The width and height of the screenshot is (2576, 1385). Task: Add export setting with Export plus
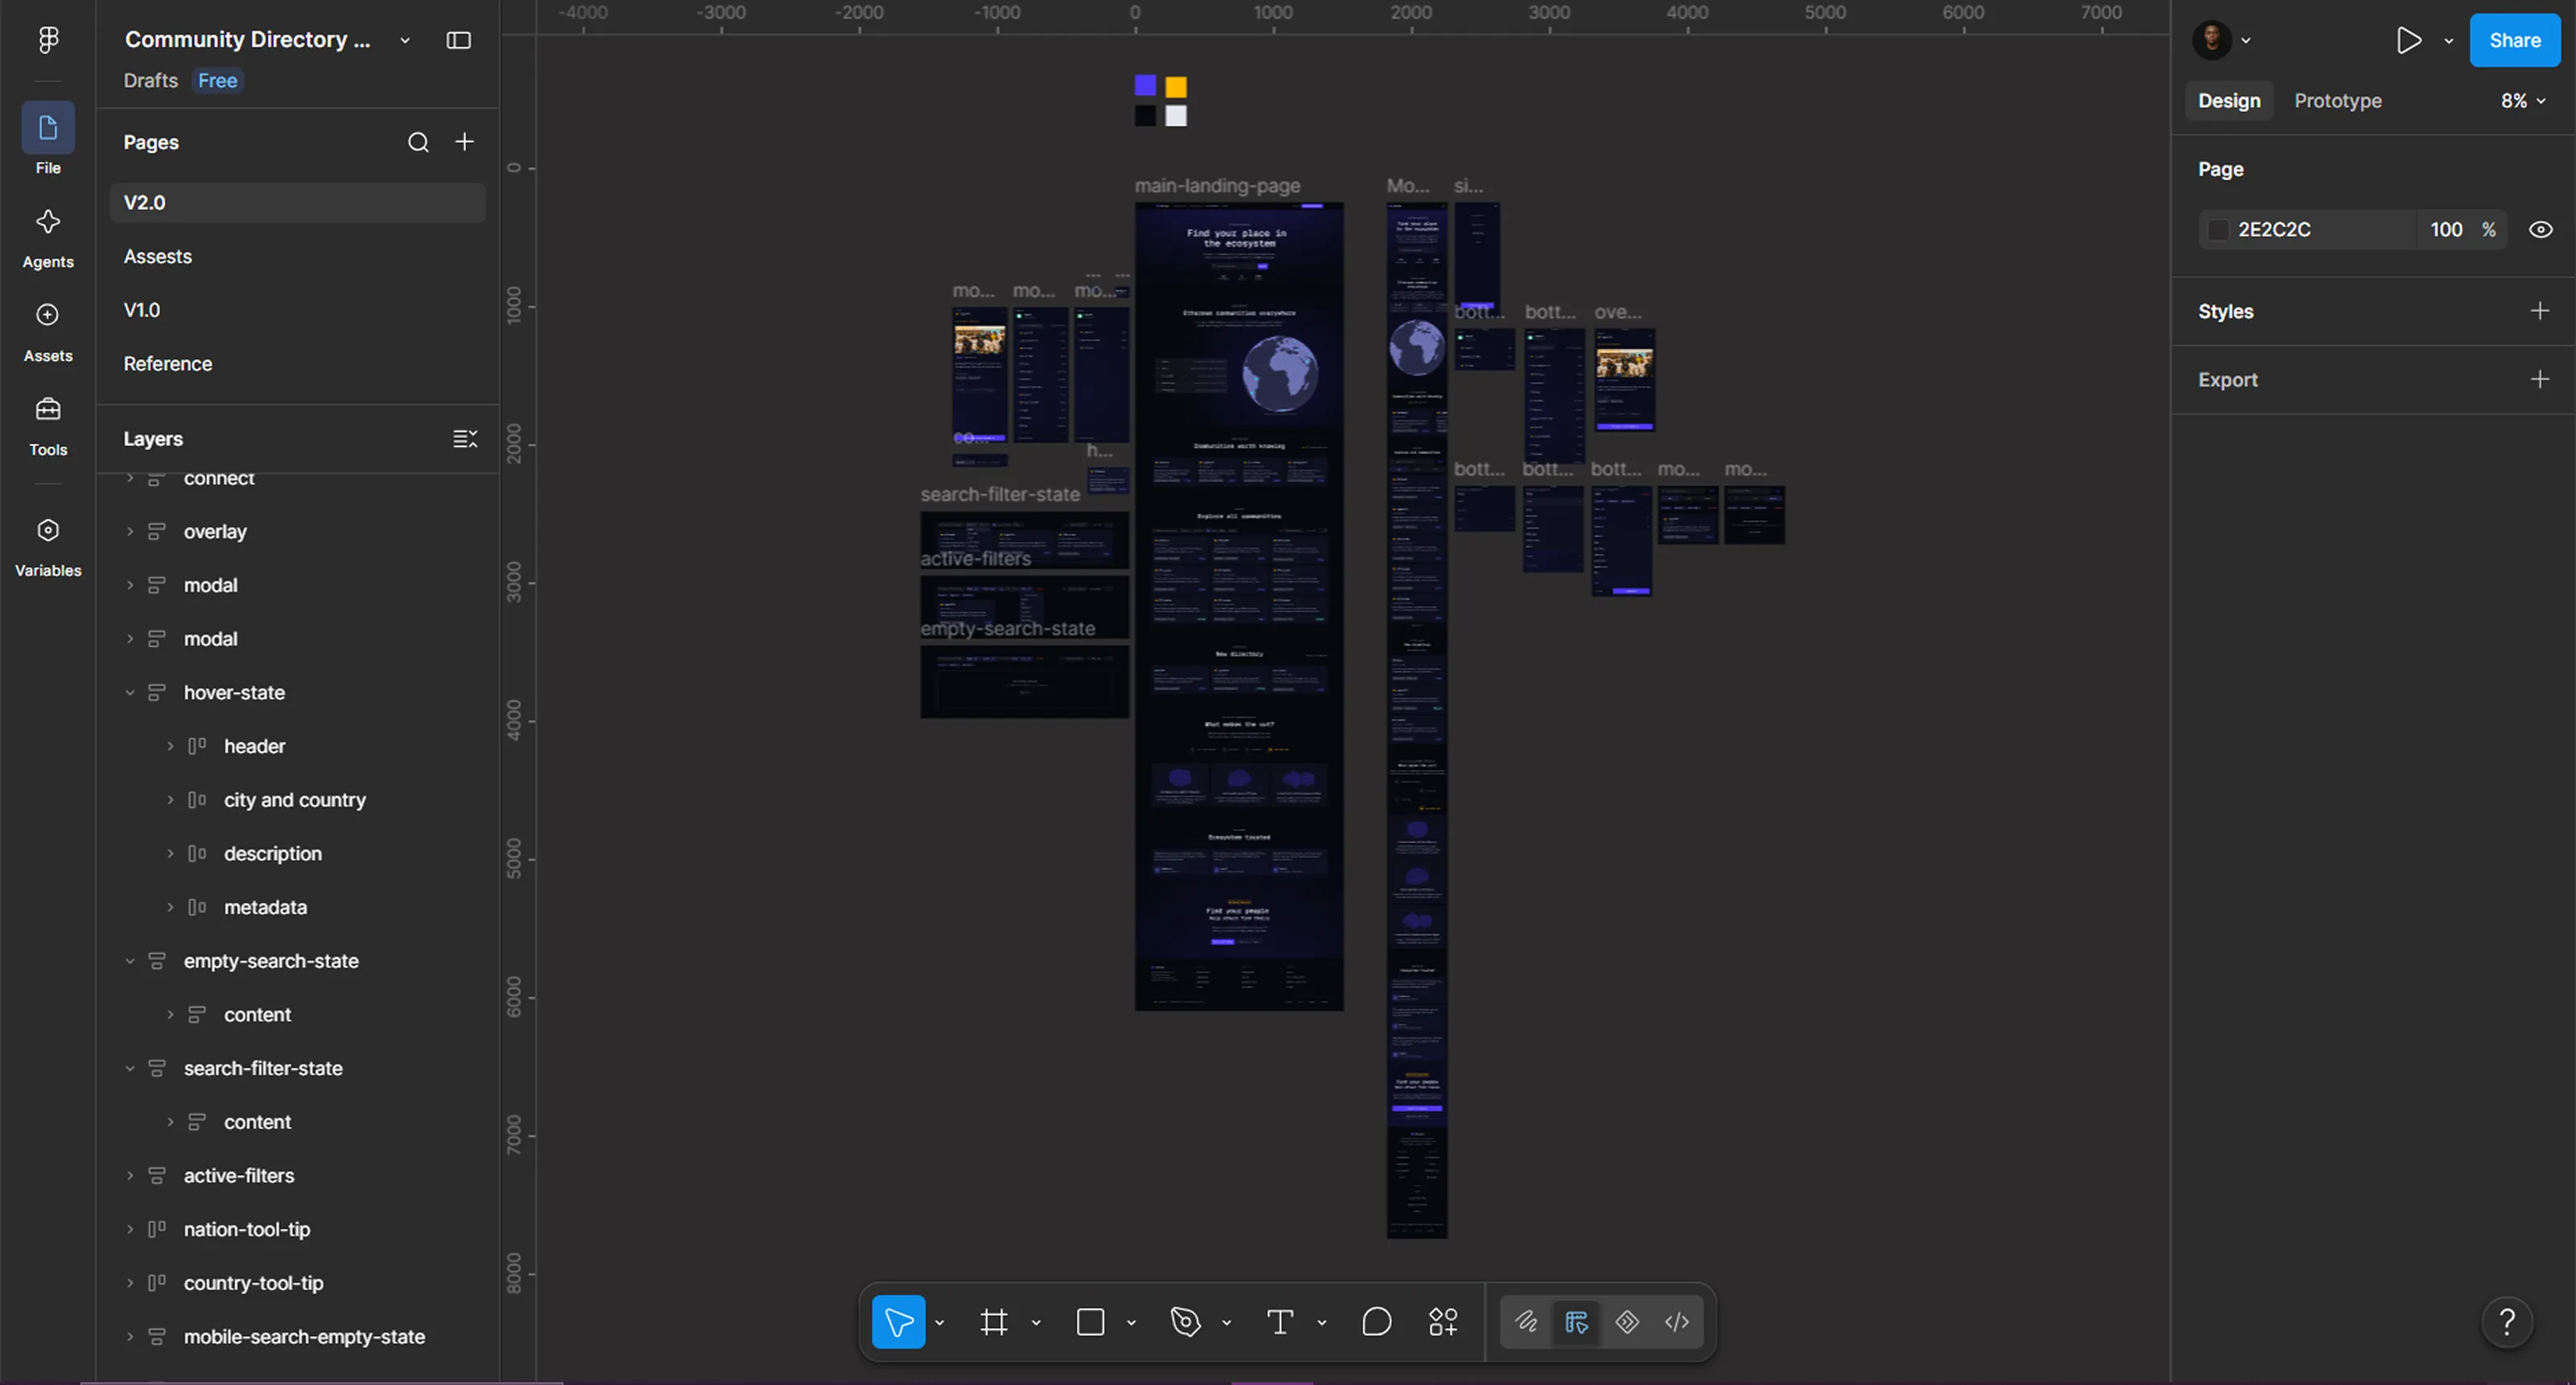[2539, 379]
